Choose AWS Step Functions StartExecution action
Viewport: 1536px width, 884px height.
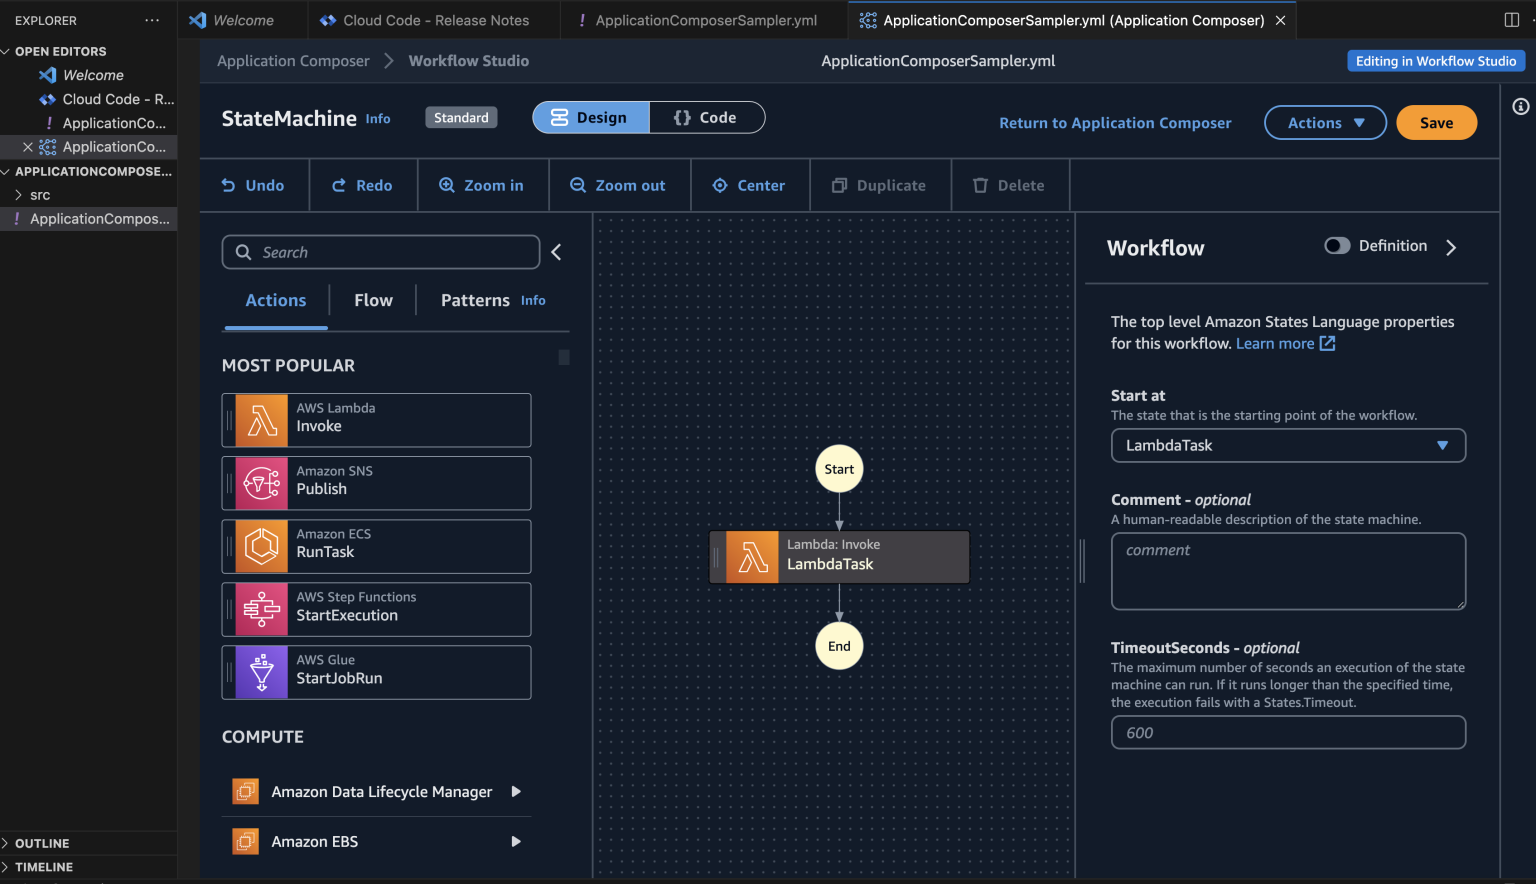pyautogui.click(x=376, y=608)
